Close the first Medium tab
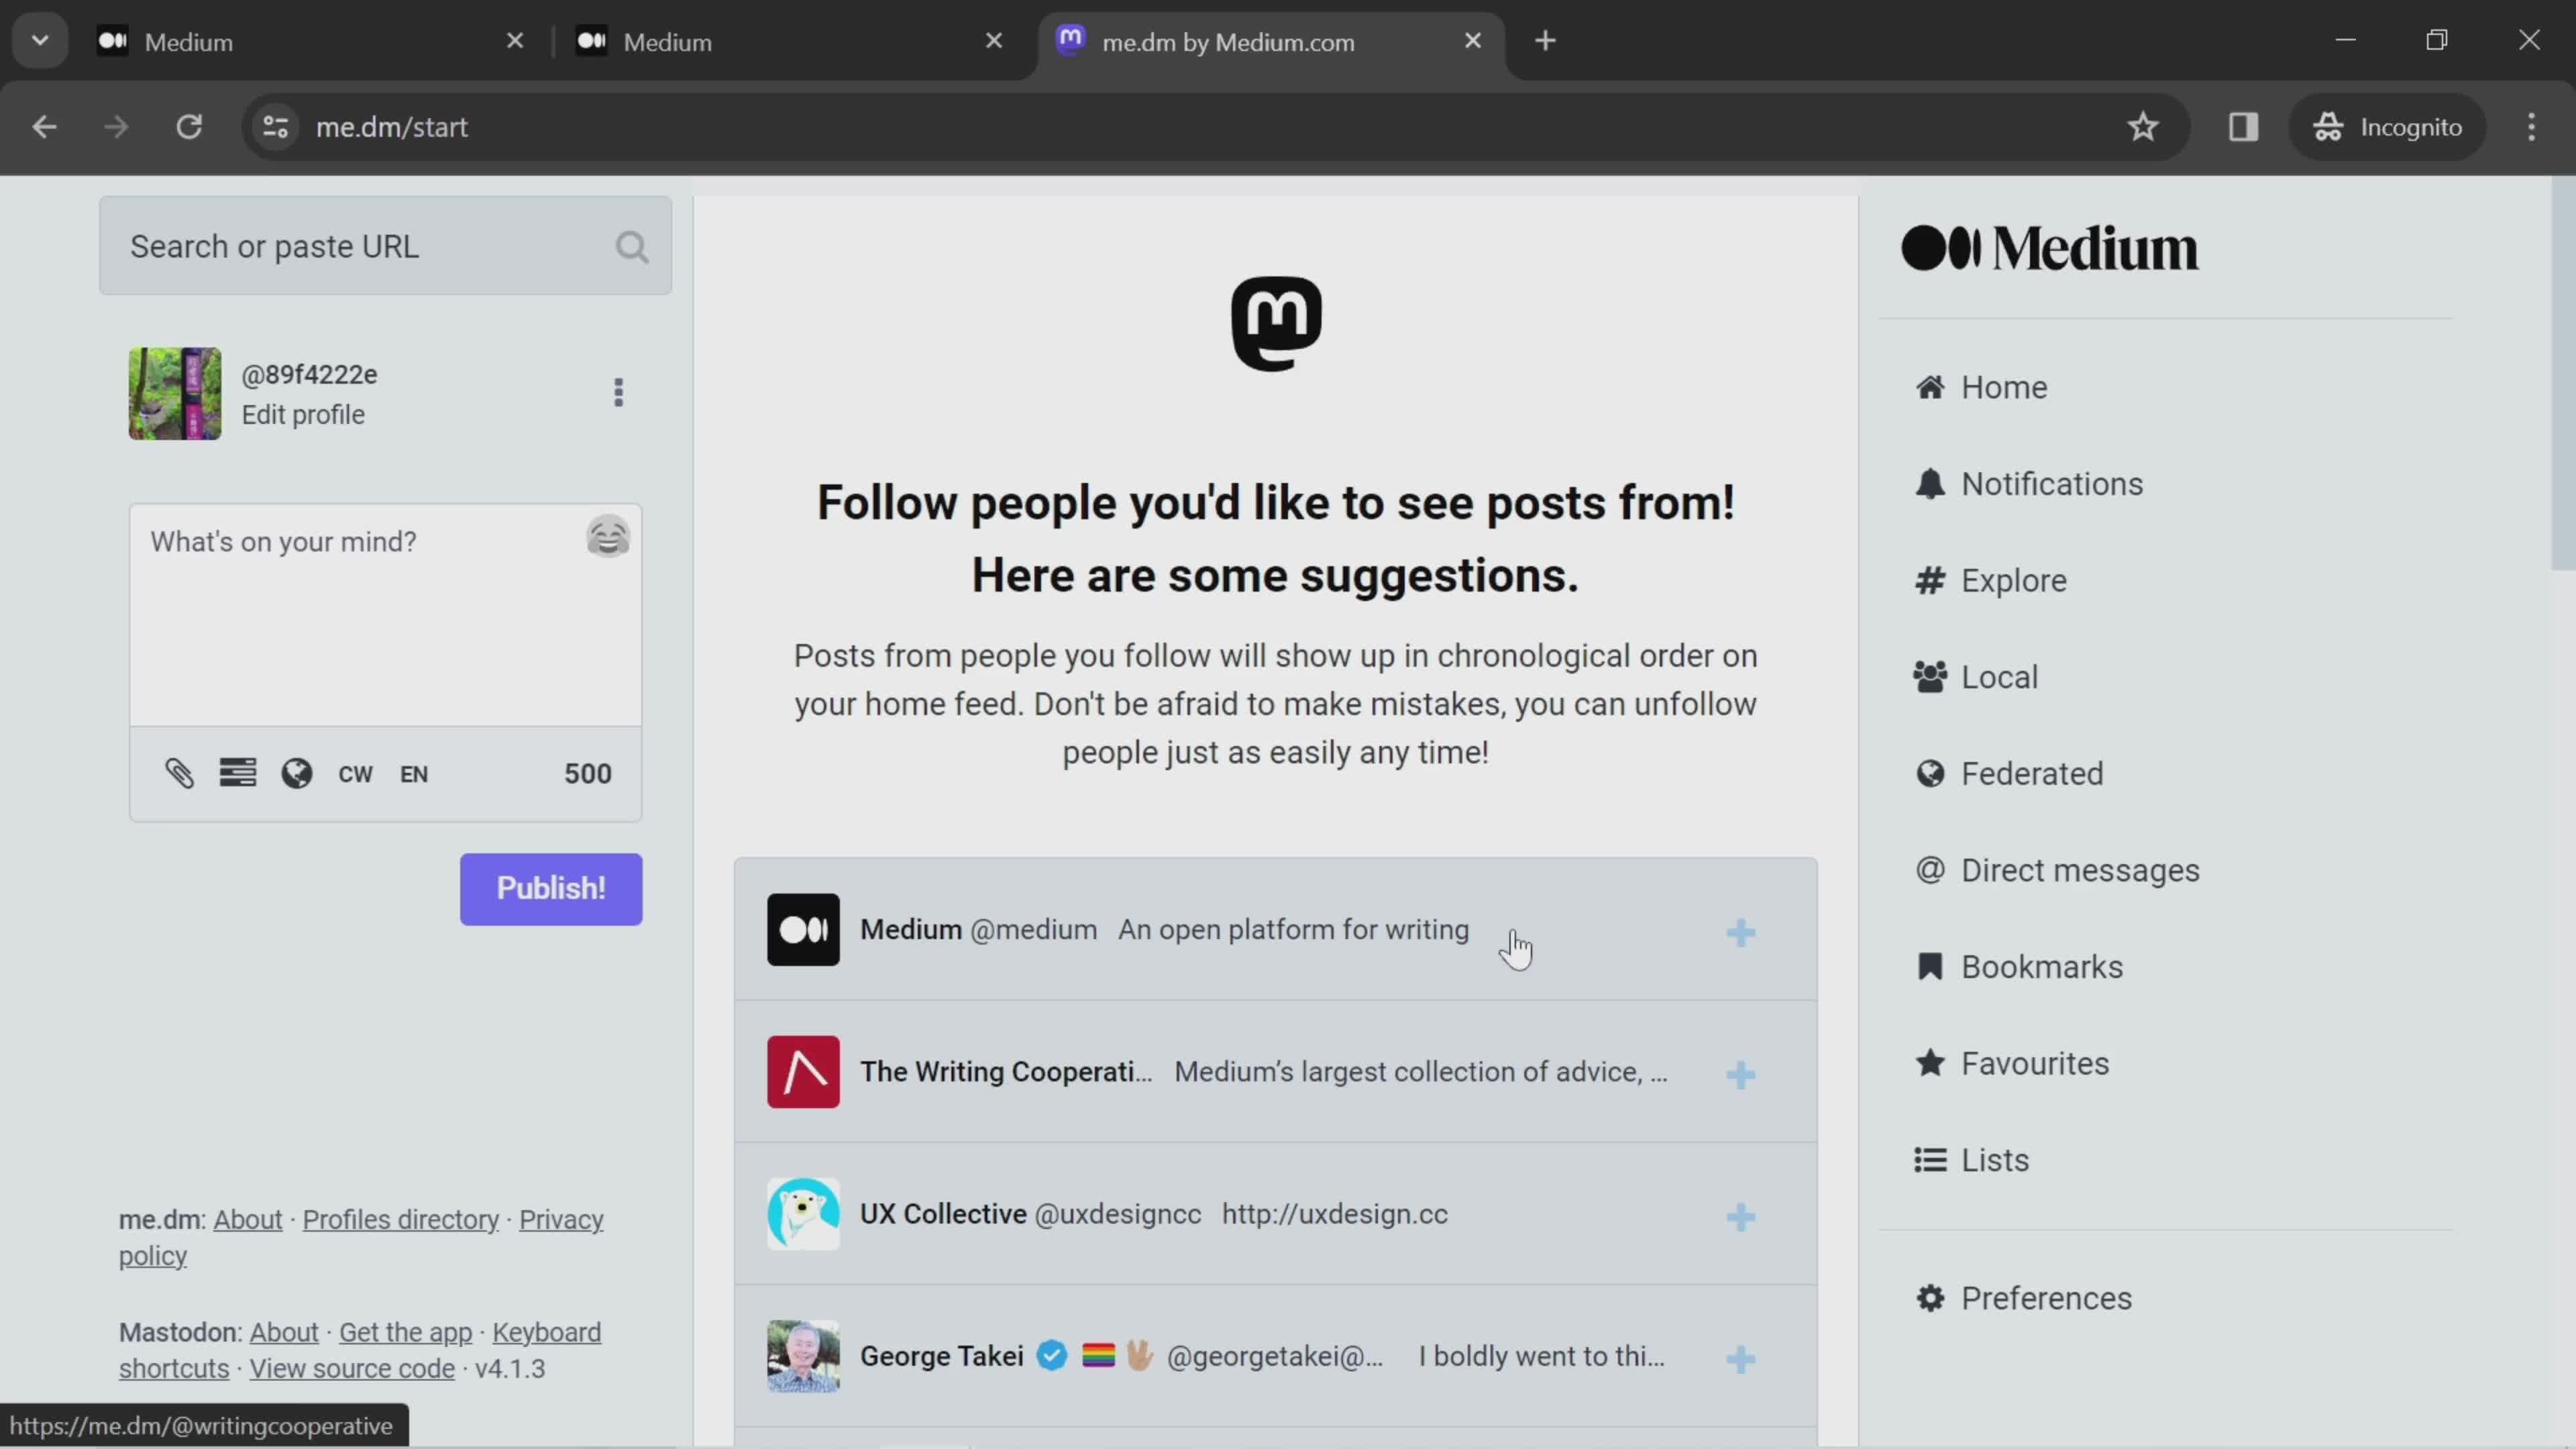 [515, 41]
